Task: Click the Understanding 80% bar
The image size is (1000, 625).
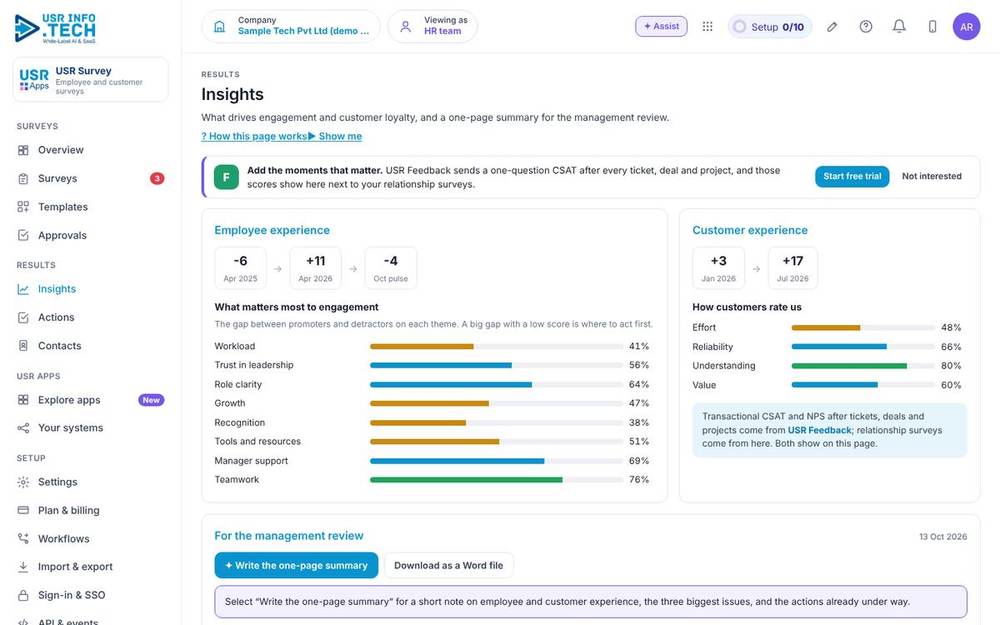Action: 863,366
